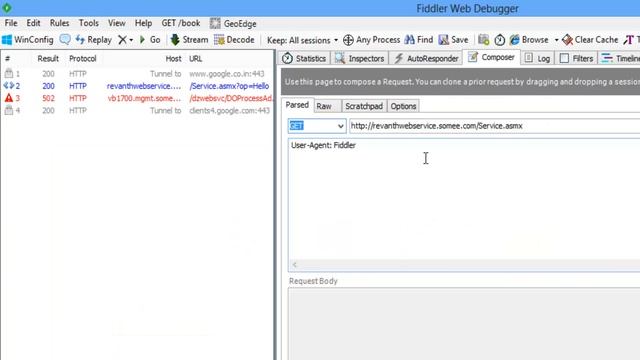Select the Composer tab
Screen dimensions: 640x360
[x=491, y=57]
